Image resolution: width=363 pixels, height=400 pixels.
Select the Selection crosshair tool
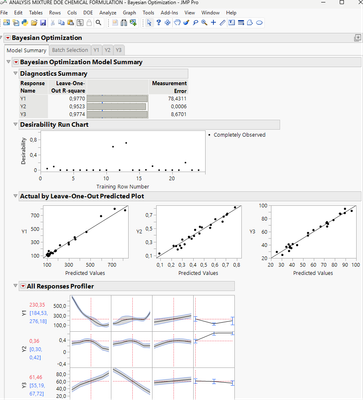[x=168, y=23]
